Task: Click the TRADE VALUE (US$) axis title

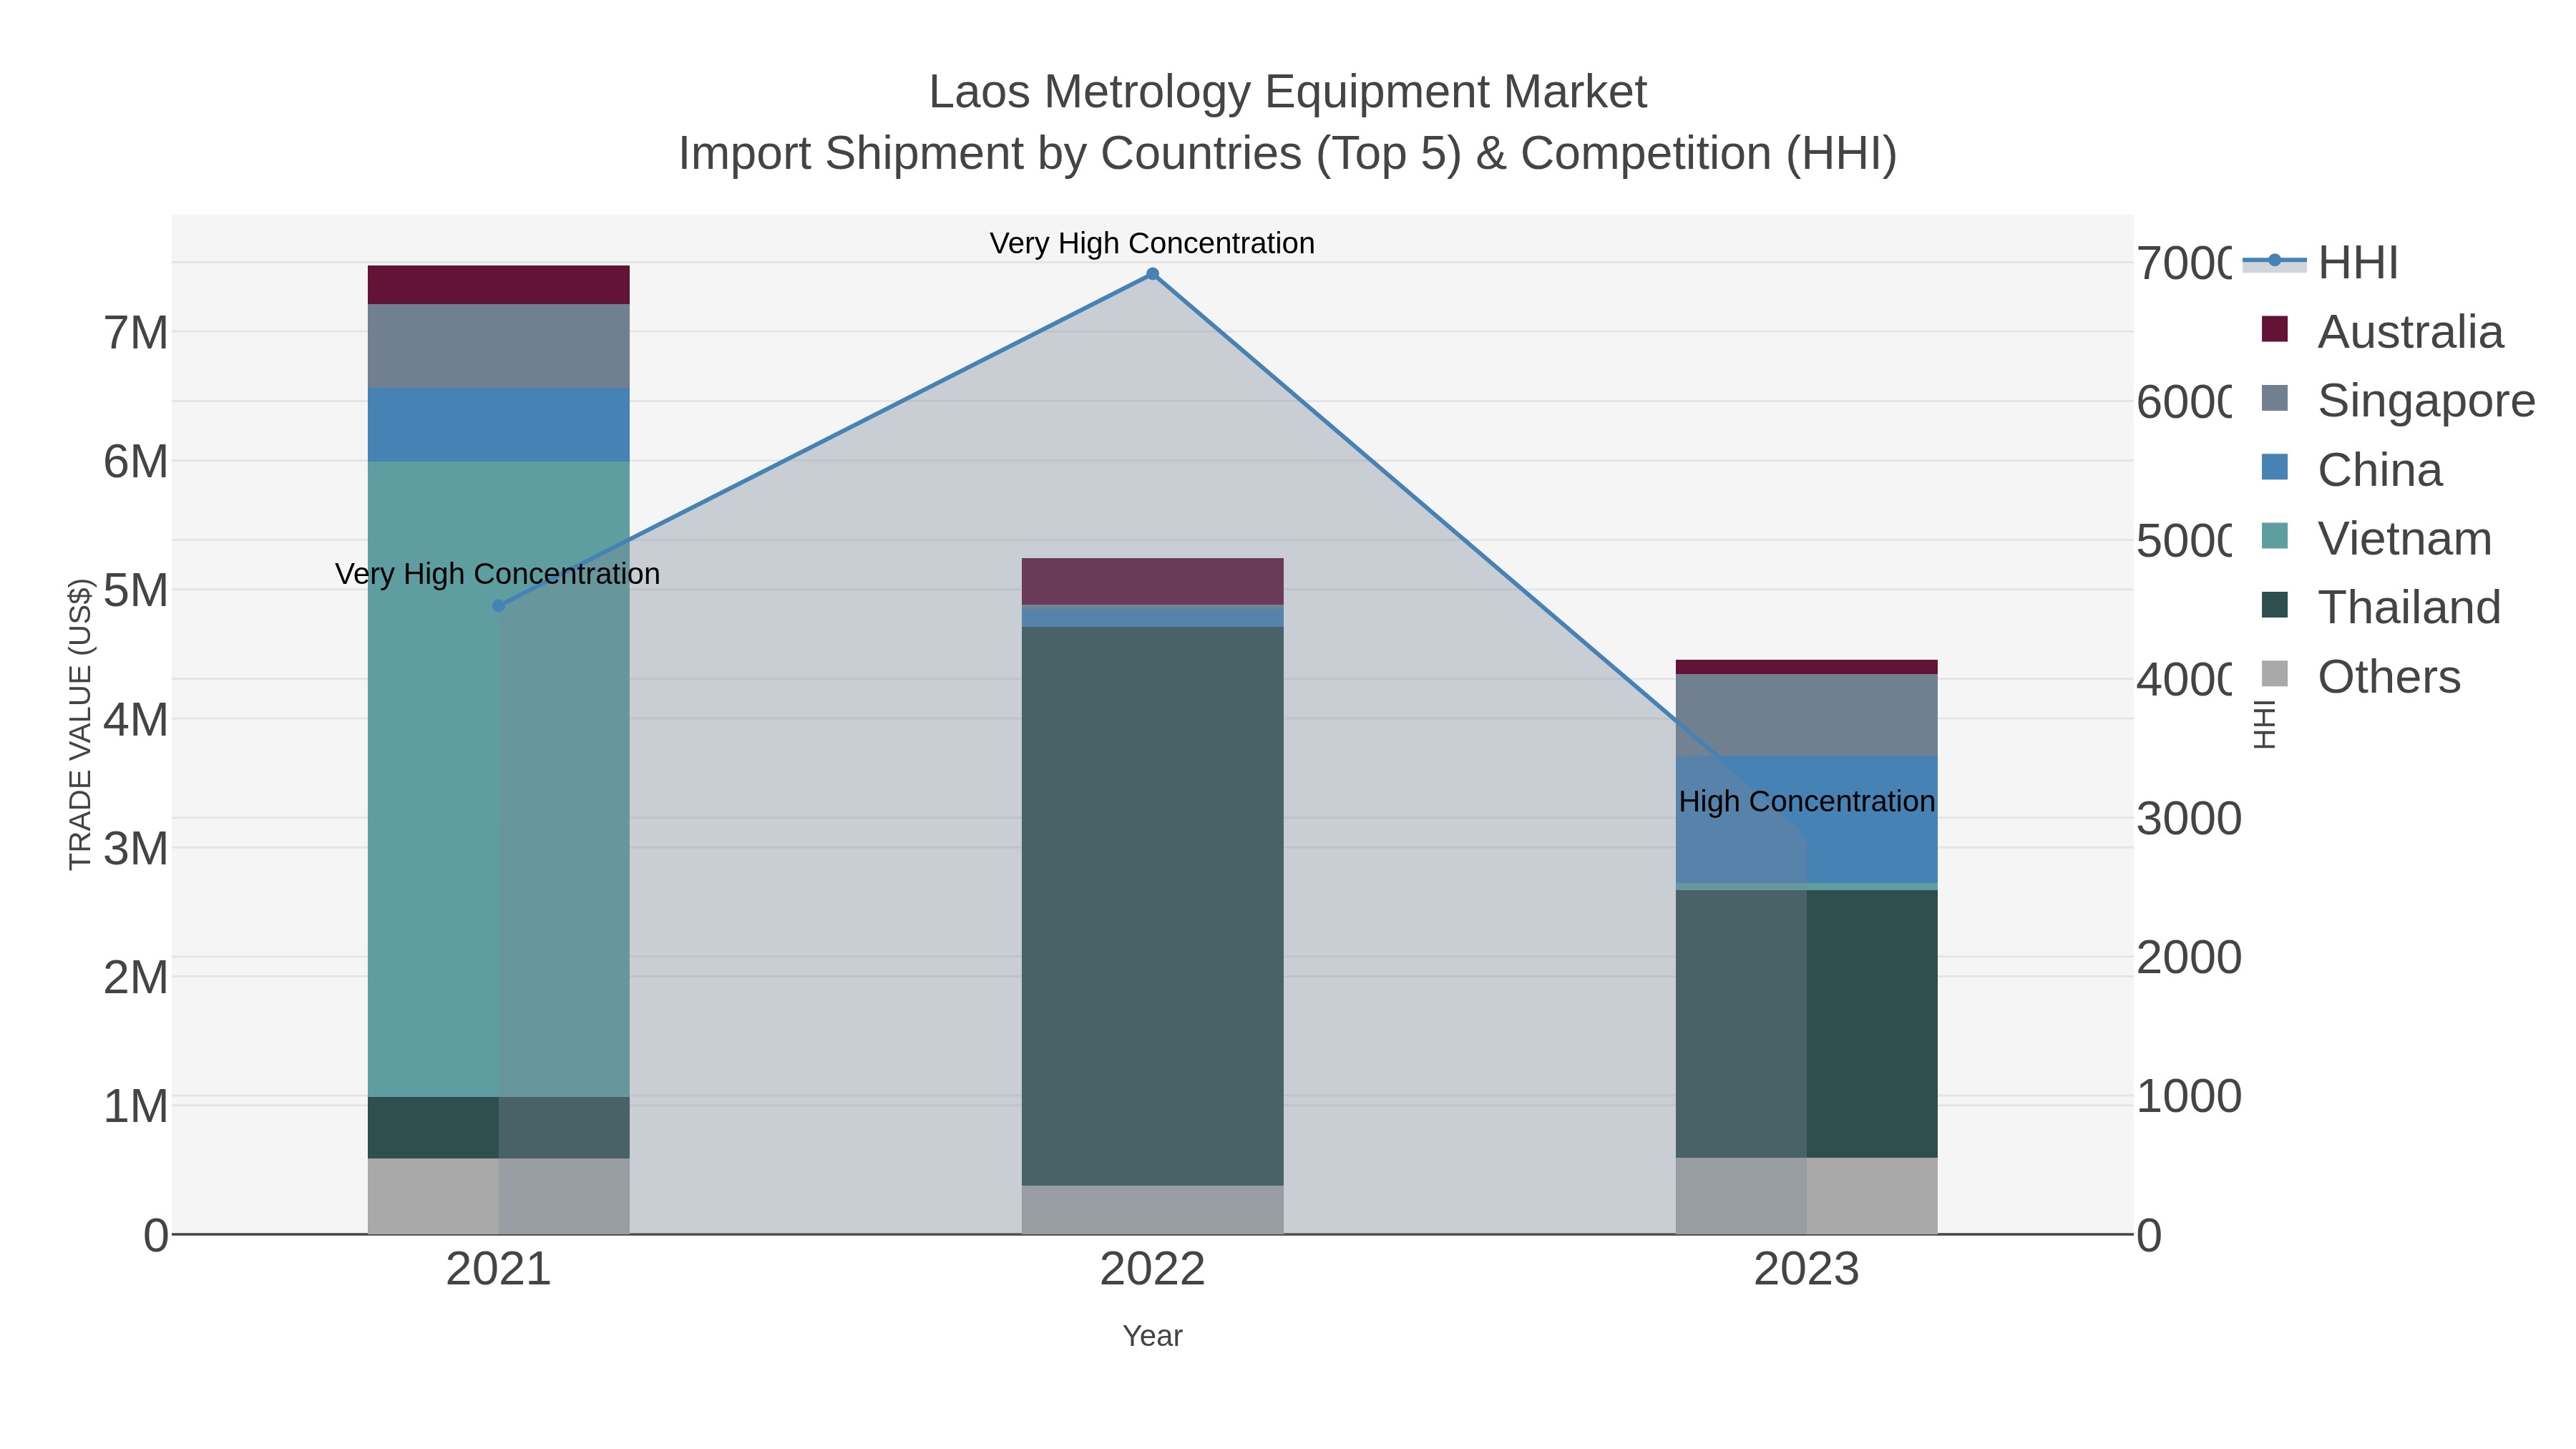Action: tap(80, 724)
